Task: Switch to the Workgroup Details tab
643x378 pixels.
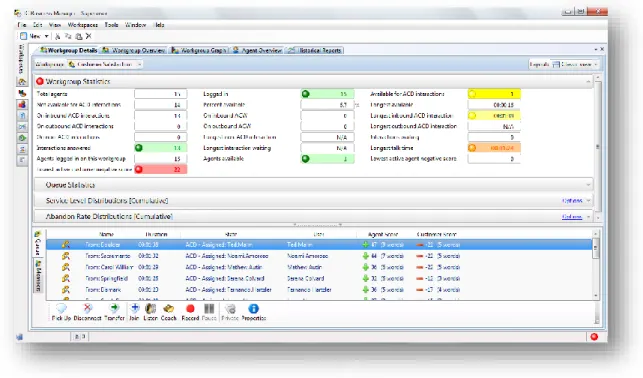Action: pyautogui.click(x=68, y=50)
